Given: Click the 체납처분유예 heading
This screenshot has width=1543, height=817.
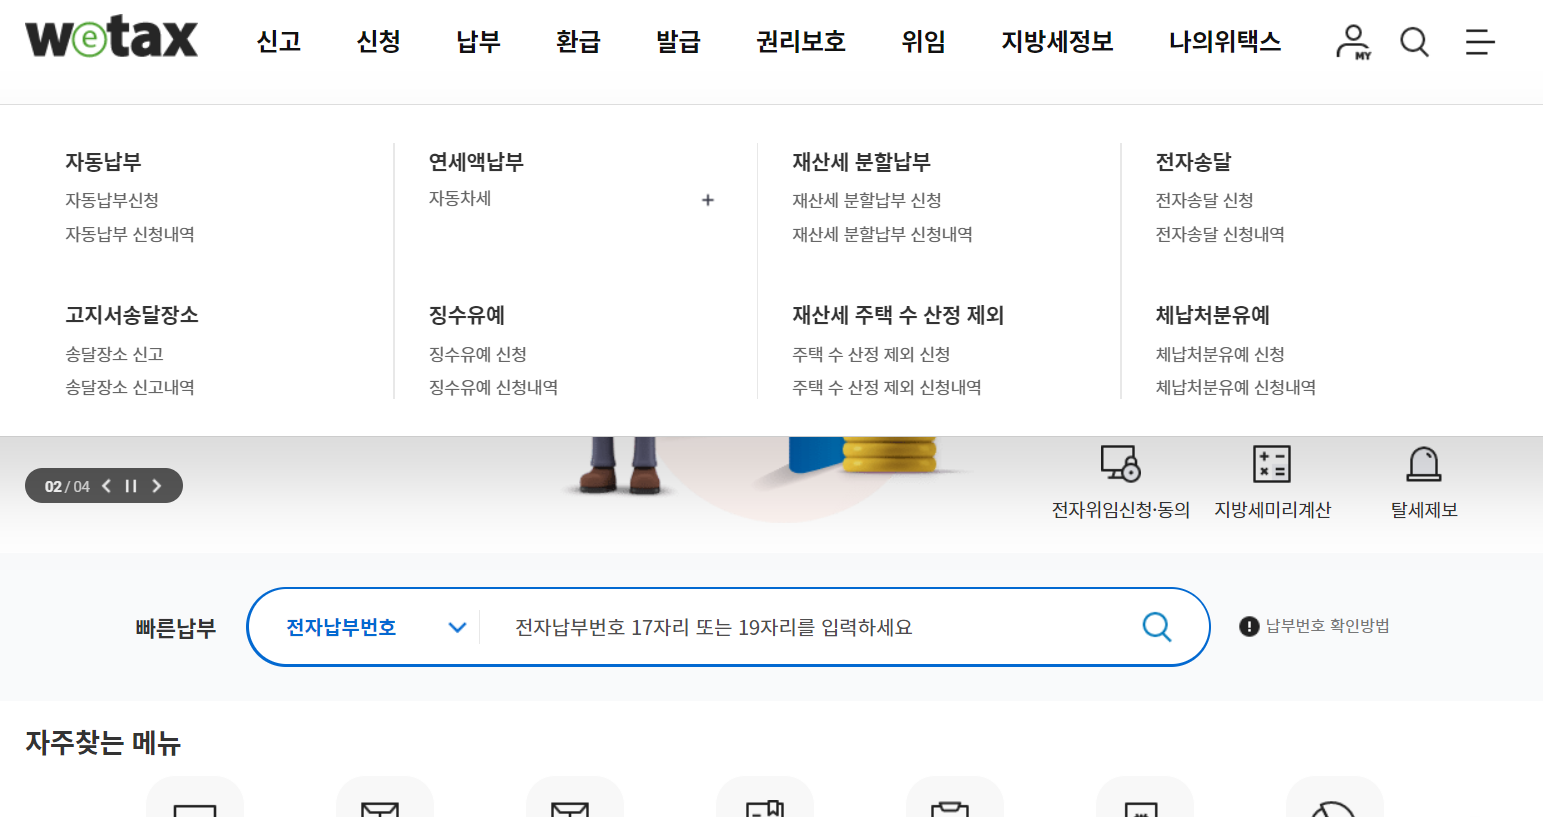Looking at the screenshot, I should point(1212,315).
